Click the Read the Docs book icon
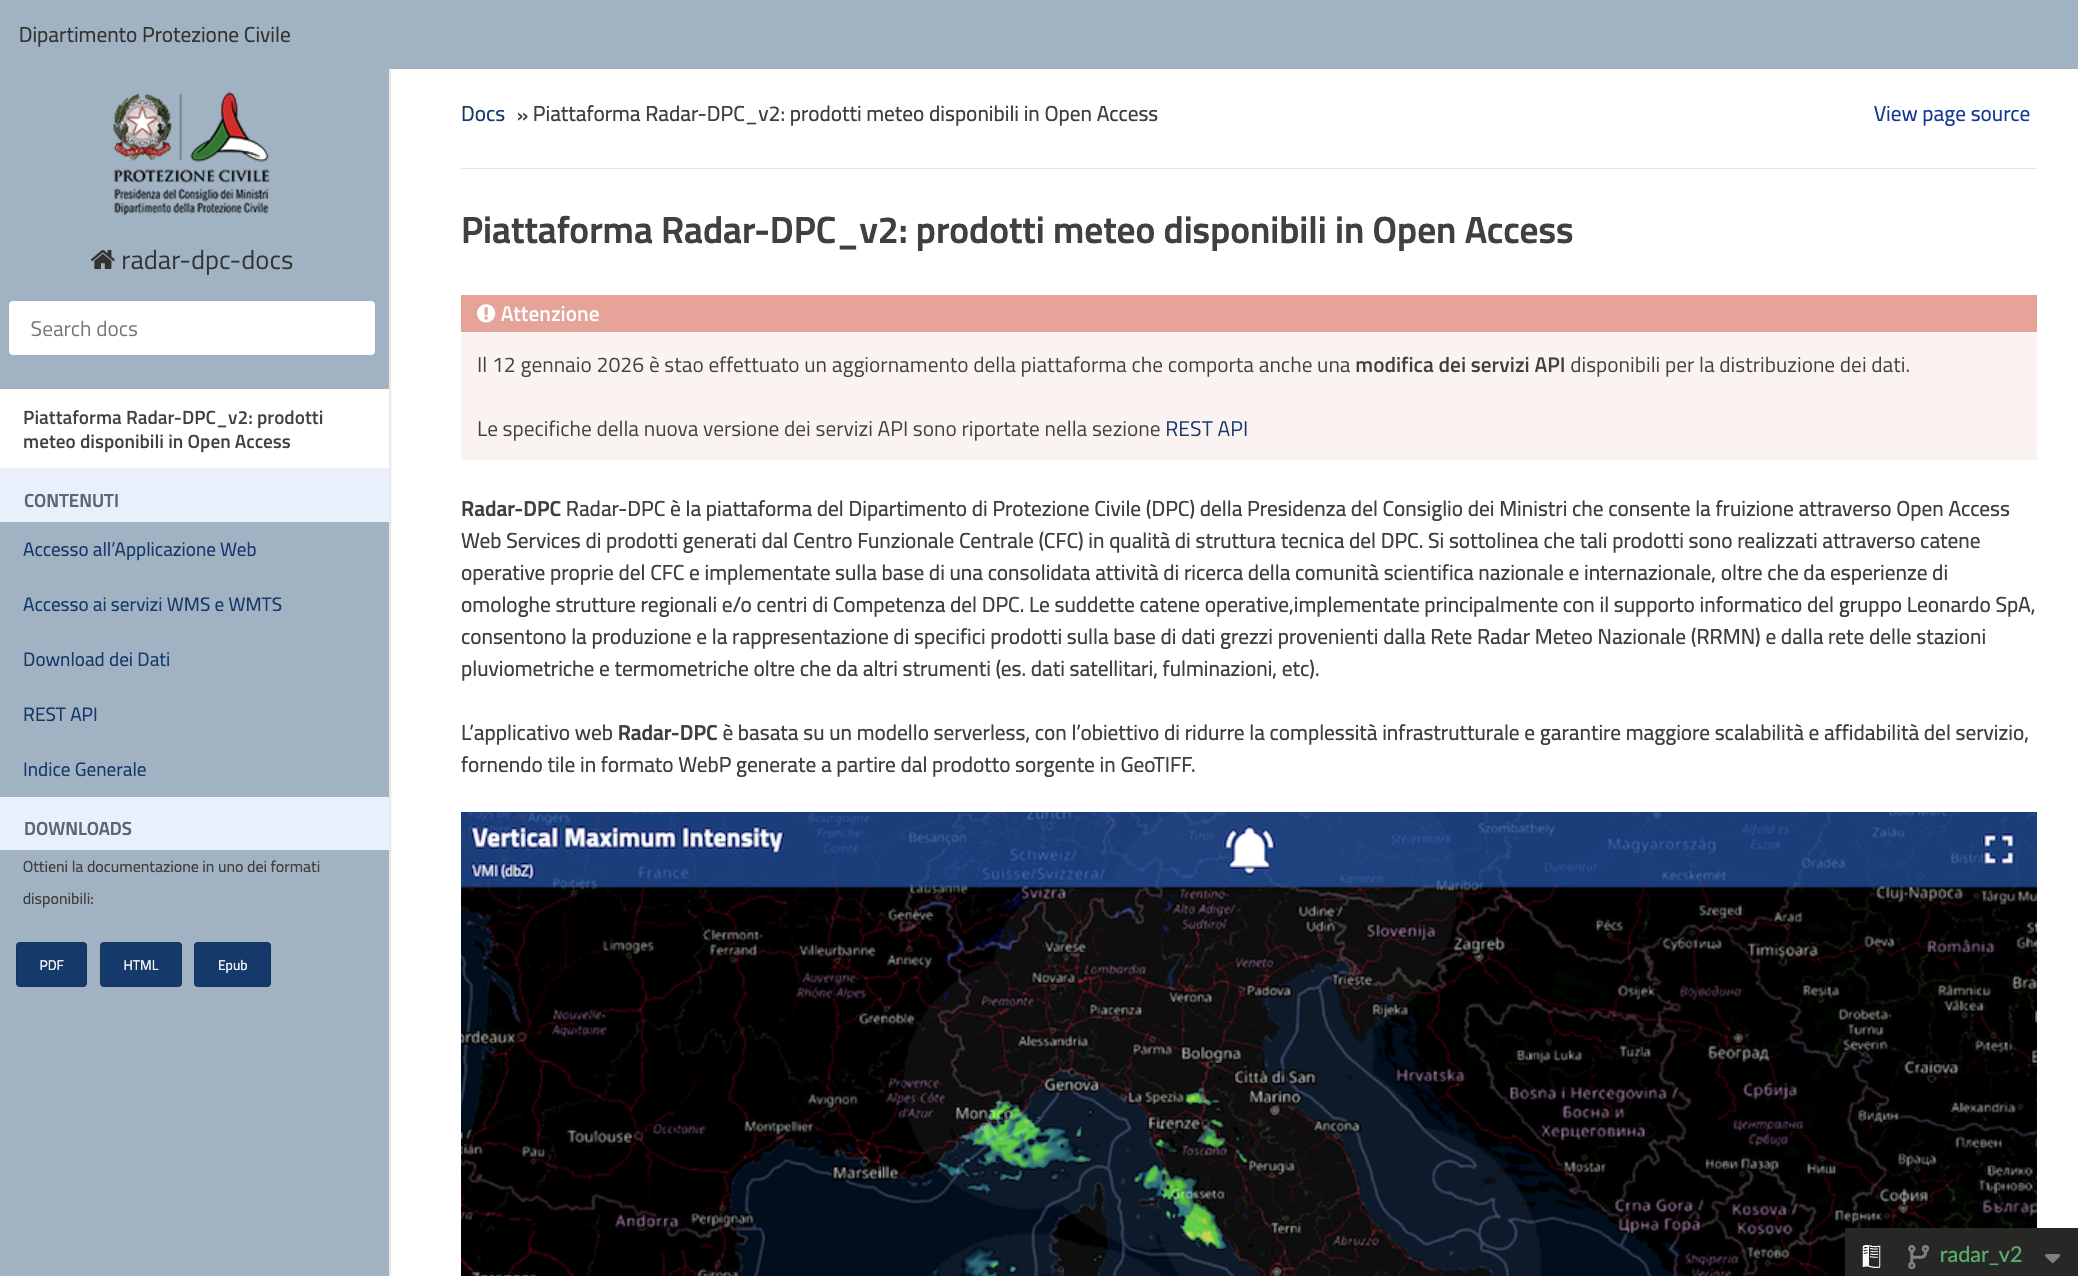The width and height of the screenshot is (2078, 1276). 1871,1256
